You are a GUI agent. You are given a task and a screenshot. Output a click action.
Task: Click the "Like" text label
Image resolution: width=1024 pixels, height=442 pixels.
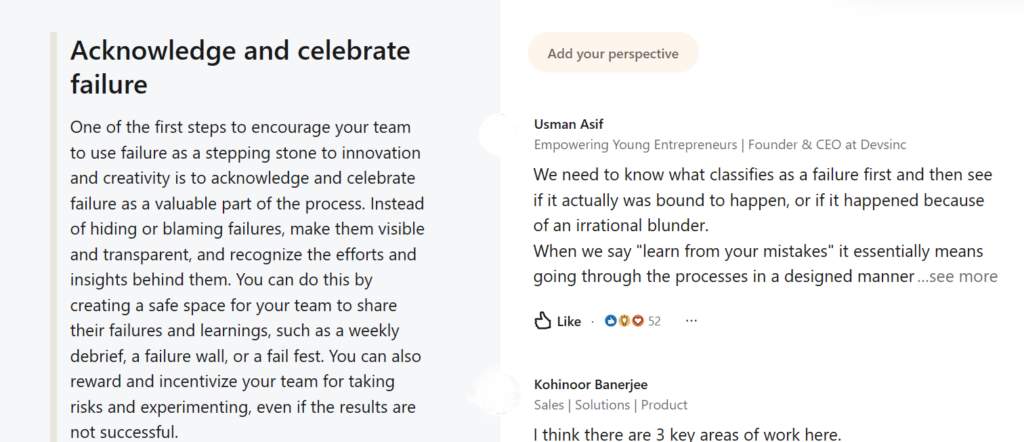coord(569,321)
